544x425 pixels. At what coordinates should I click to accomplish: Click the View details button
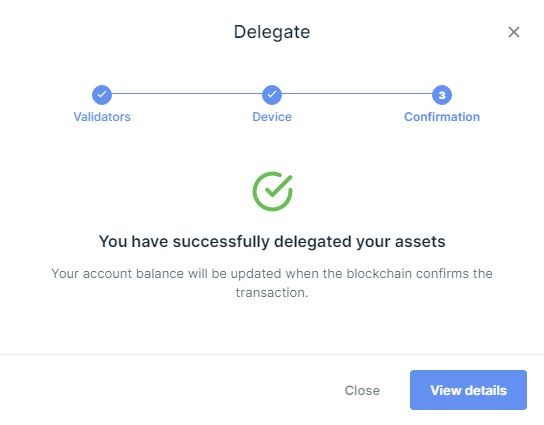(468, 390)
